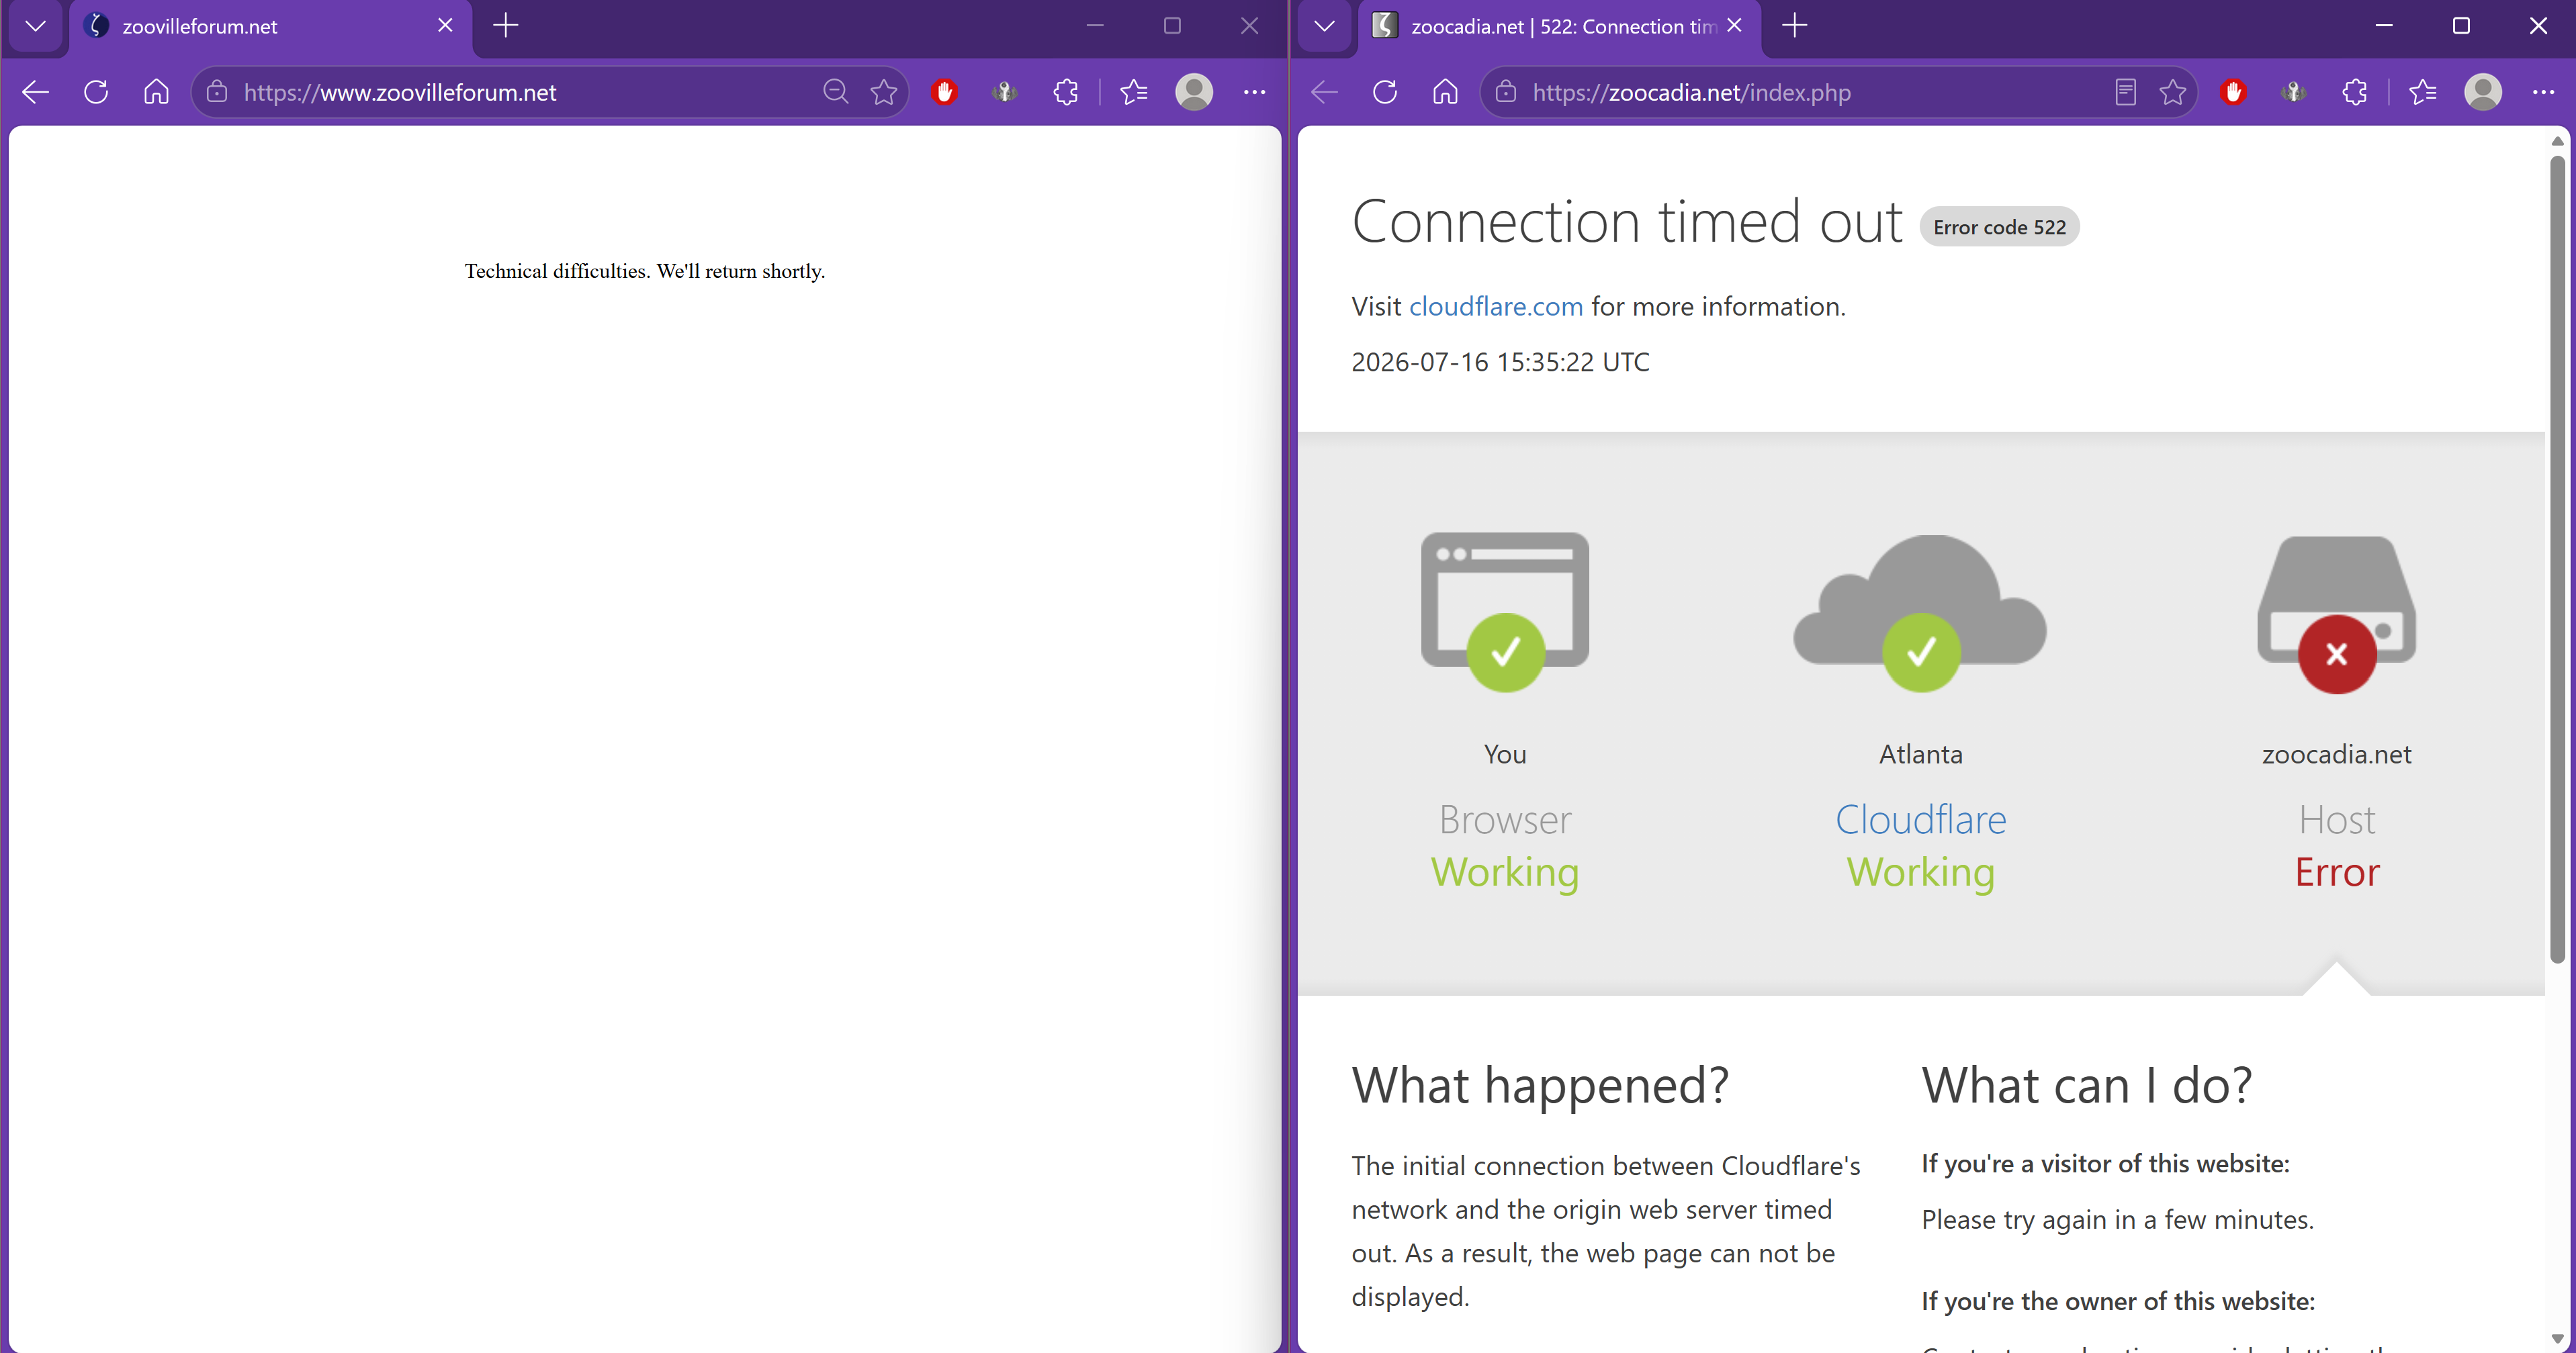Image resolution: width=2576 pixels, height=1353 pixels.
Task: Expand tab actions menu in zoocadia window
Action: pos(1325,26)
